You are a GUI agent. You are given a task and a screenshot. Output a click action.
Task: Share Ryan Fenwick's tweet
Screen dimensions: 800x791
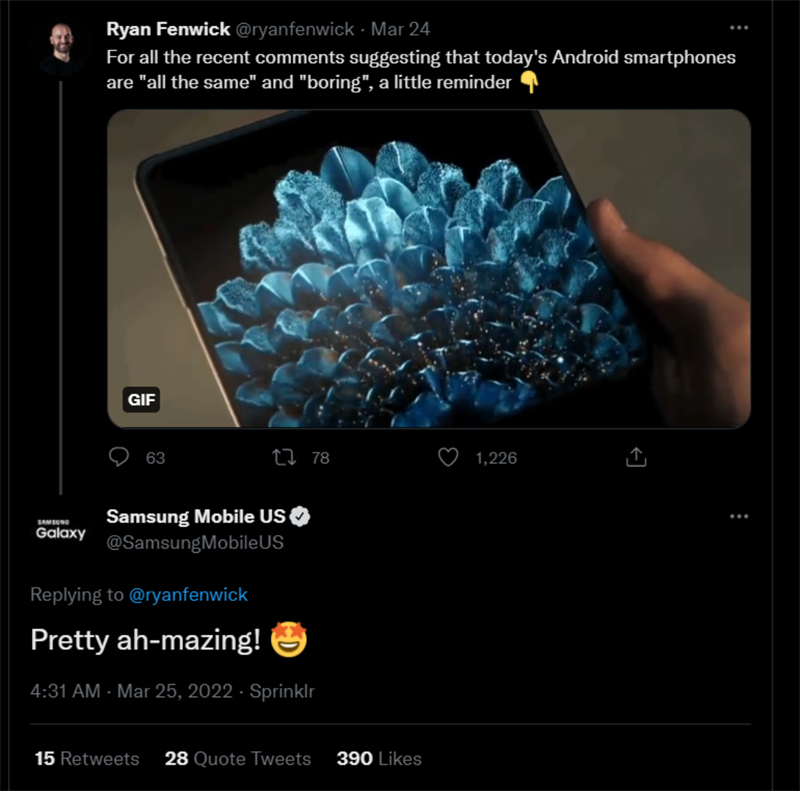click(636, 458)
